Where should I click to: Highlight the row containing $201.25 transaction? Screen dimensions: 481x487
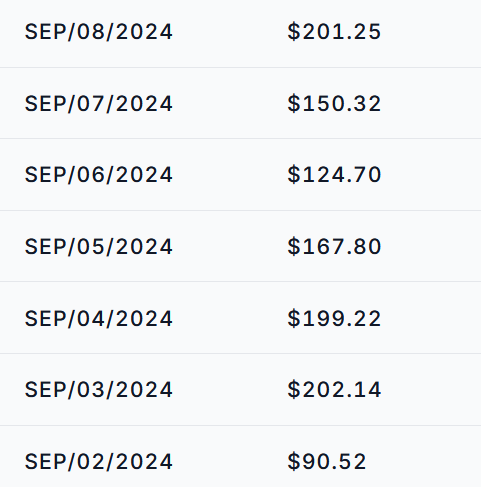click(x=240, y=33)
